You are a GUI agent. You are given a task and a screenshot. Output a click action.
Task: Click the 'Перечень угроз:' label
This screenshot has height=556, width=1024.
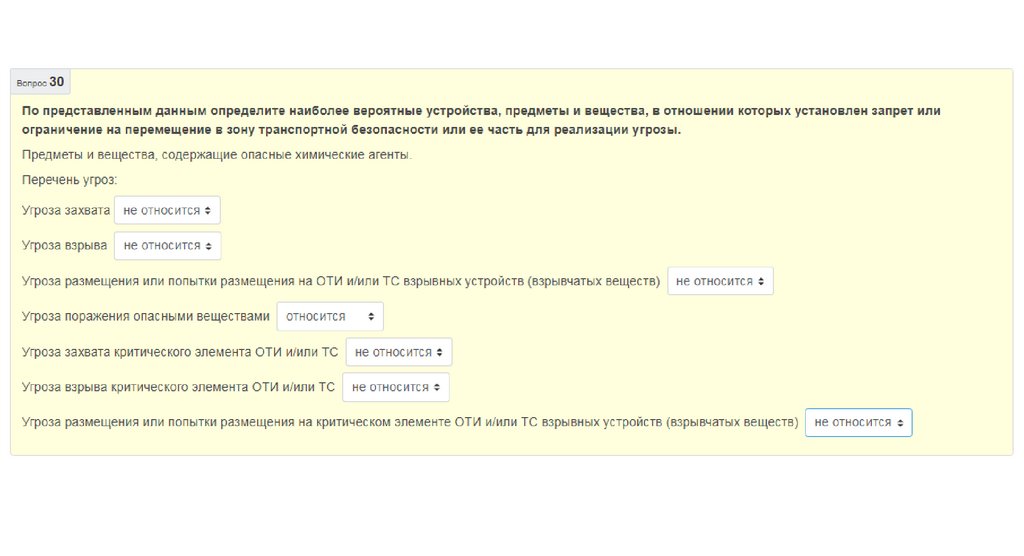(x=69, y=180)
